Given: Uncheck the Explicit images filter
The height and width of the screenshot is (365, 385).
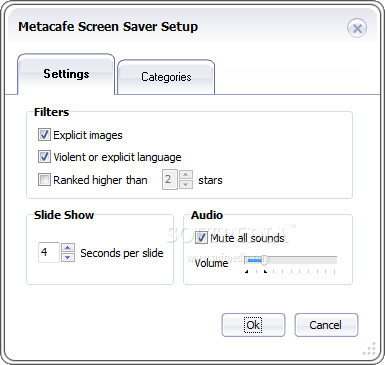Looking at the screenshot, I should [x=44, y=135].
